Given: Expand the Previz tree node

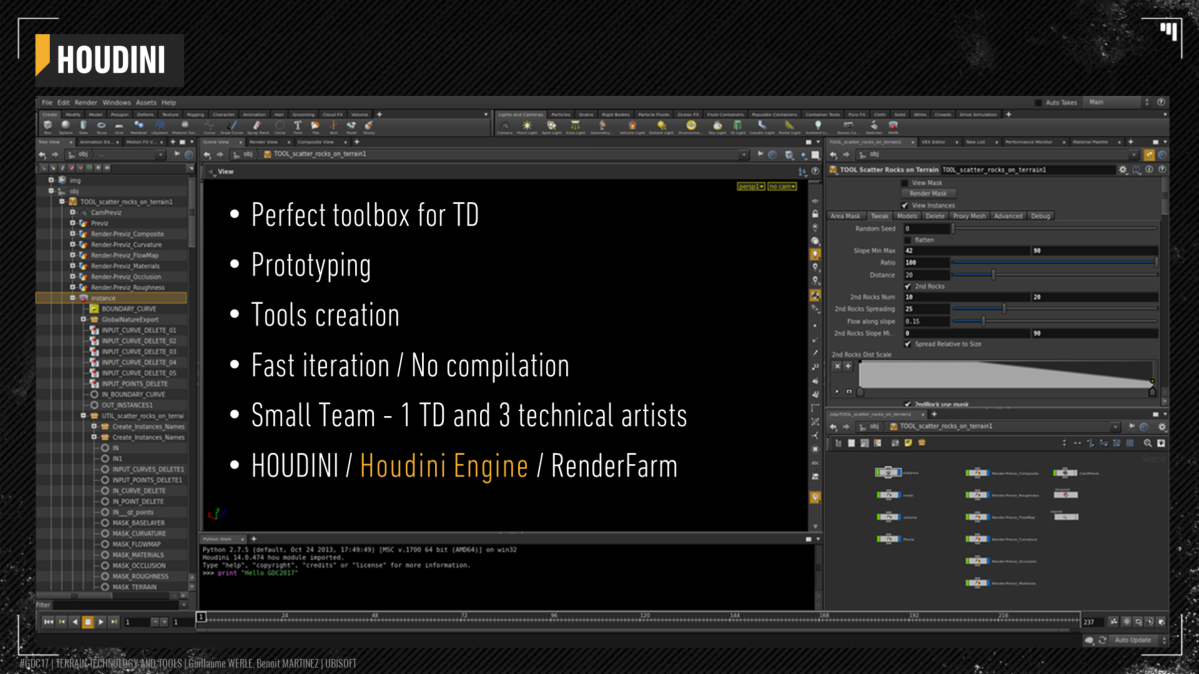Looking at the screenshot, I should [x=73, y=223].
